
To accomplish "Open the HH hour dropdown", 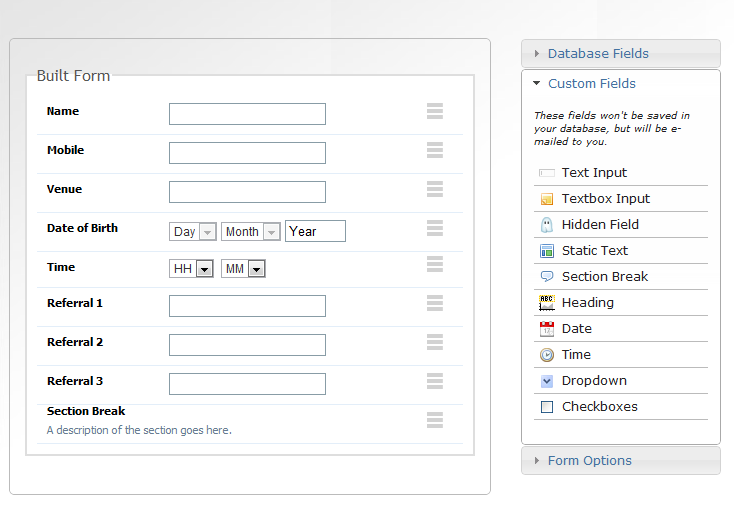I will [x=191, y=269].
